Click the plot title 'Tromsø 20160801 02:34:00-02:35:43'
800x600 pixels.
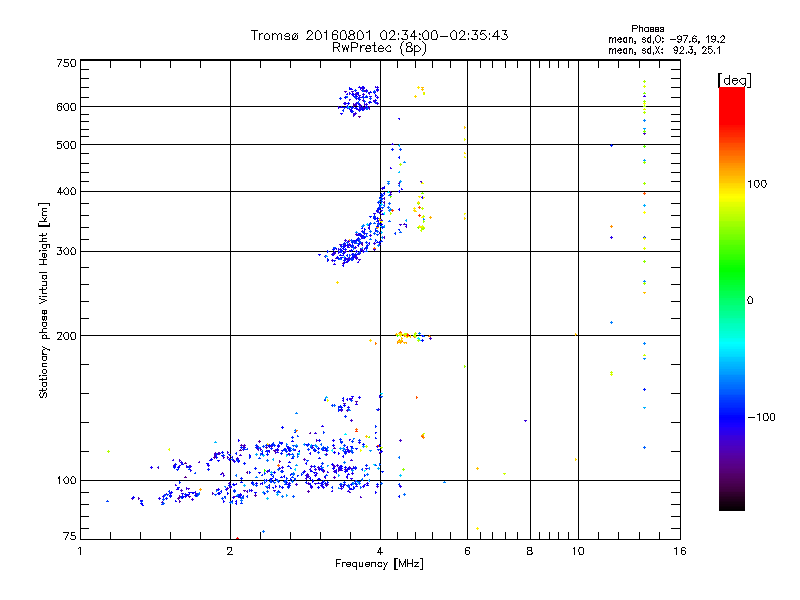coord(379,35)
